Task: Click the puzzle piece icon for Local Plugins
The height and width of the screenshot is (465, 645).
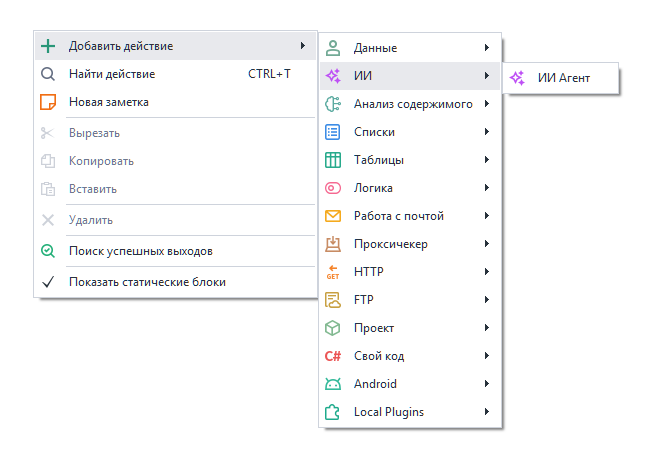Action: tap(332, 412)
